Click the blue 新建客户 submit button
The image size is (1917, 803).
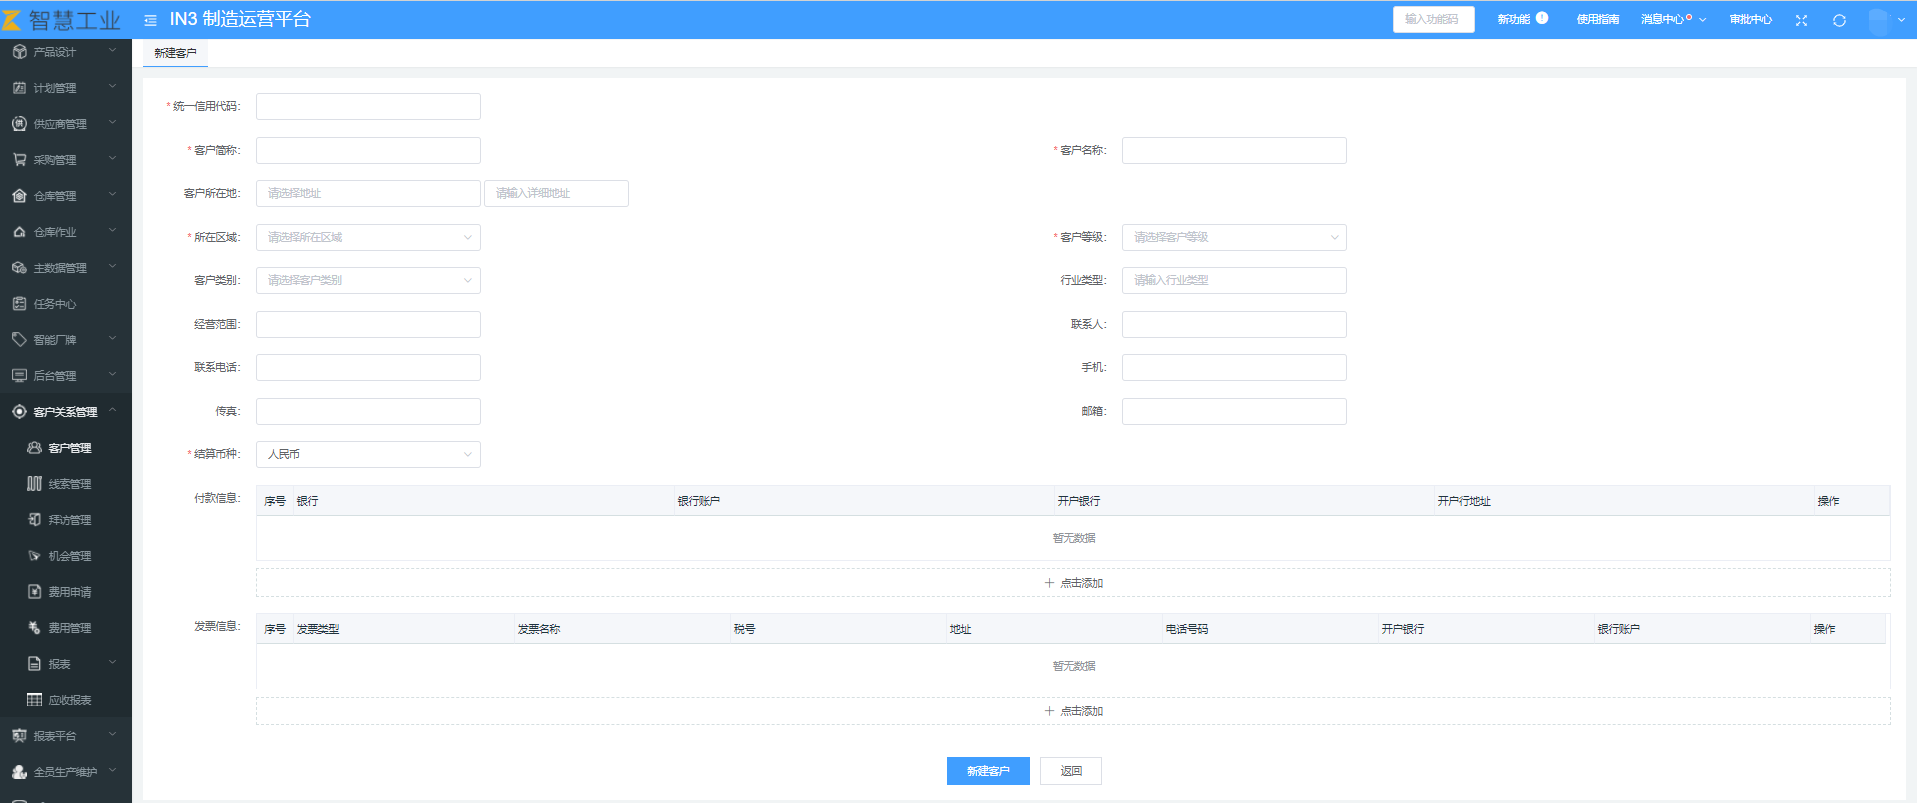pyautogui.click(x=987, y=771)
